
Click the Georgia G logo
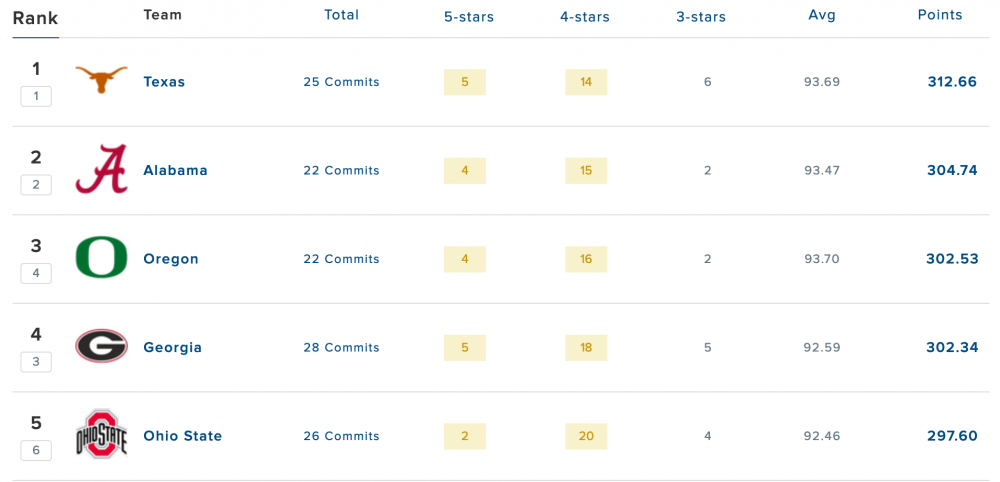(x=101, y=347)
